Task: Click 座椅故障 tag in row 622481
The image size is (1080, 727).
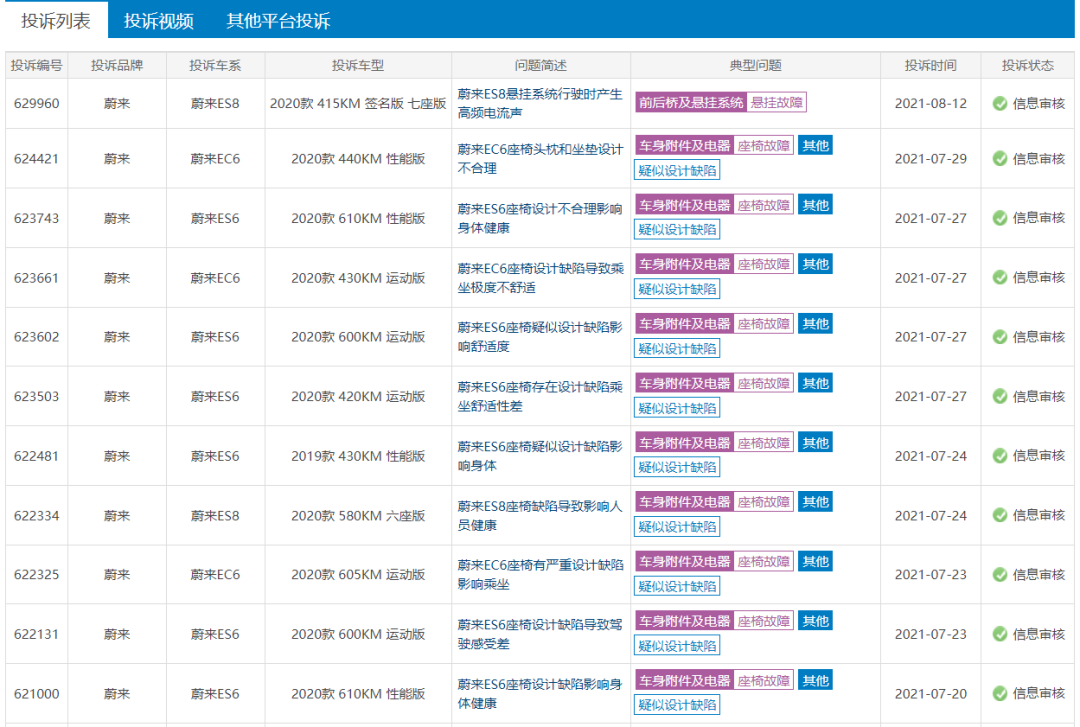Action: (764, 443)
